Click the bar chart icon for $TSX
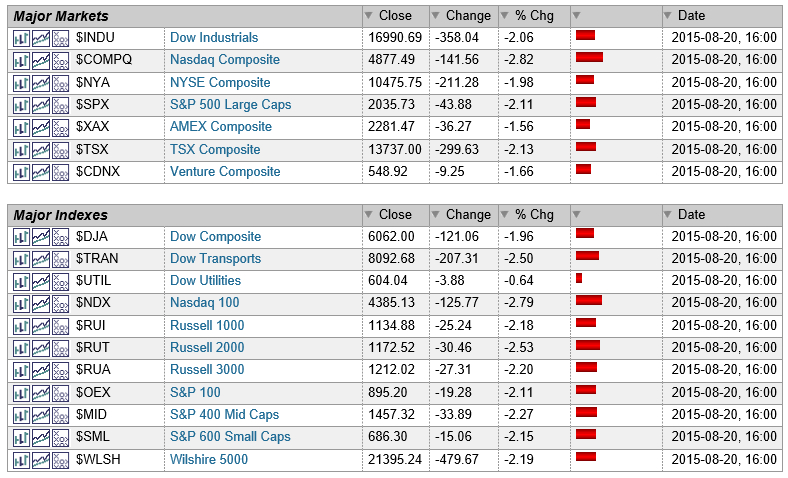This screenshot has height=478, width=788. [x=22, y=150]
